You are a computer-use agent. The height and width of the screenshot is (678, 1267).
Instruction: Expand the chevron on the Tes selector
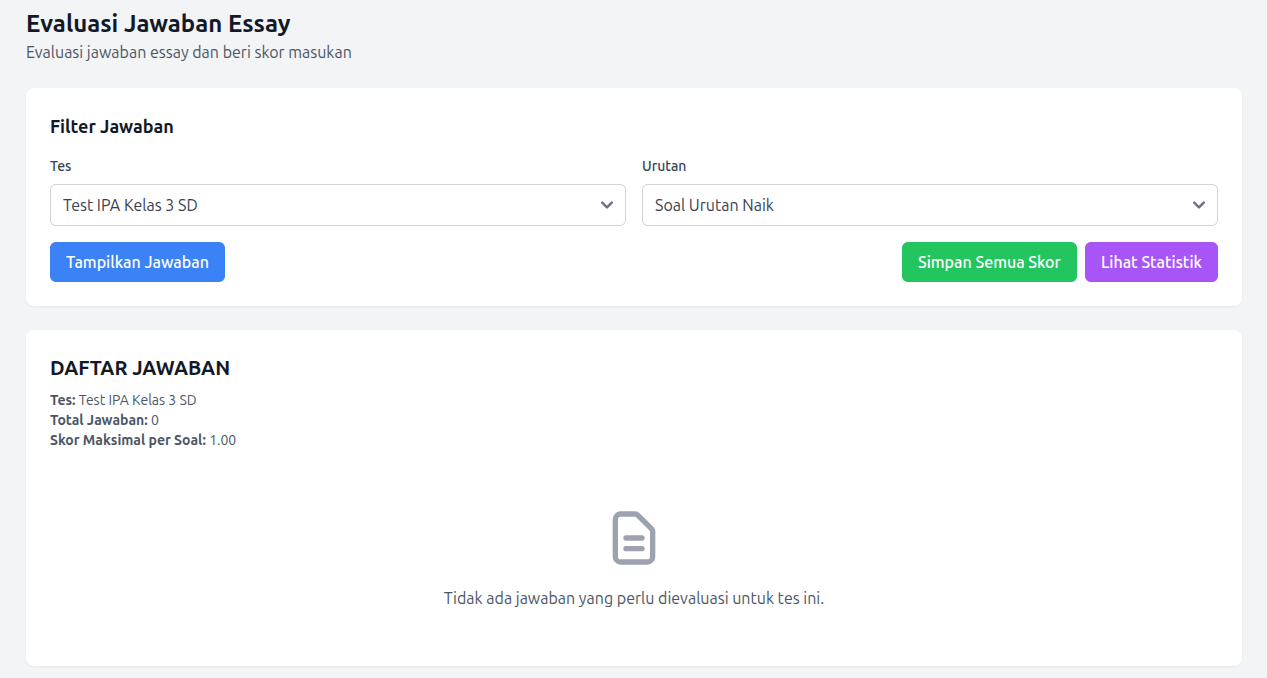(x=606, y=205)
